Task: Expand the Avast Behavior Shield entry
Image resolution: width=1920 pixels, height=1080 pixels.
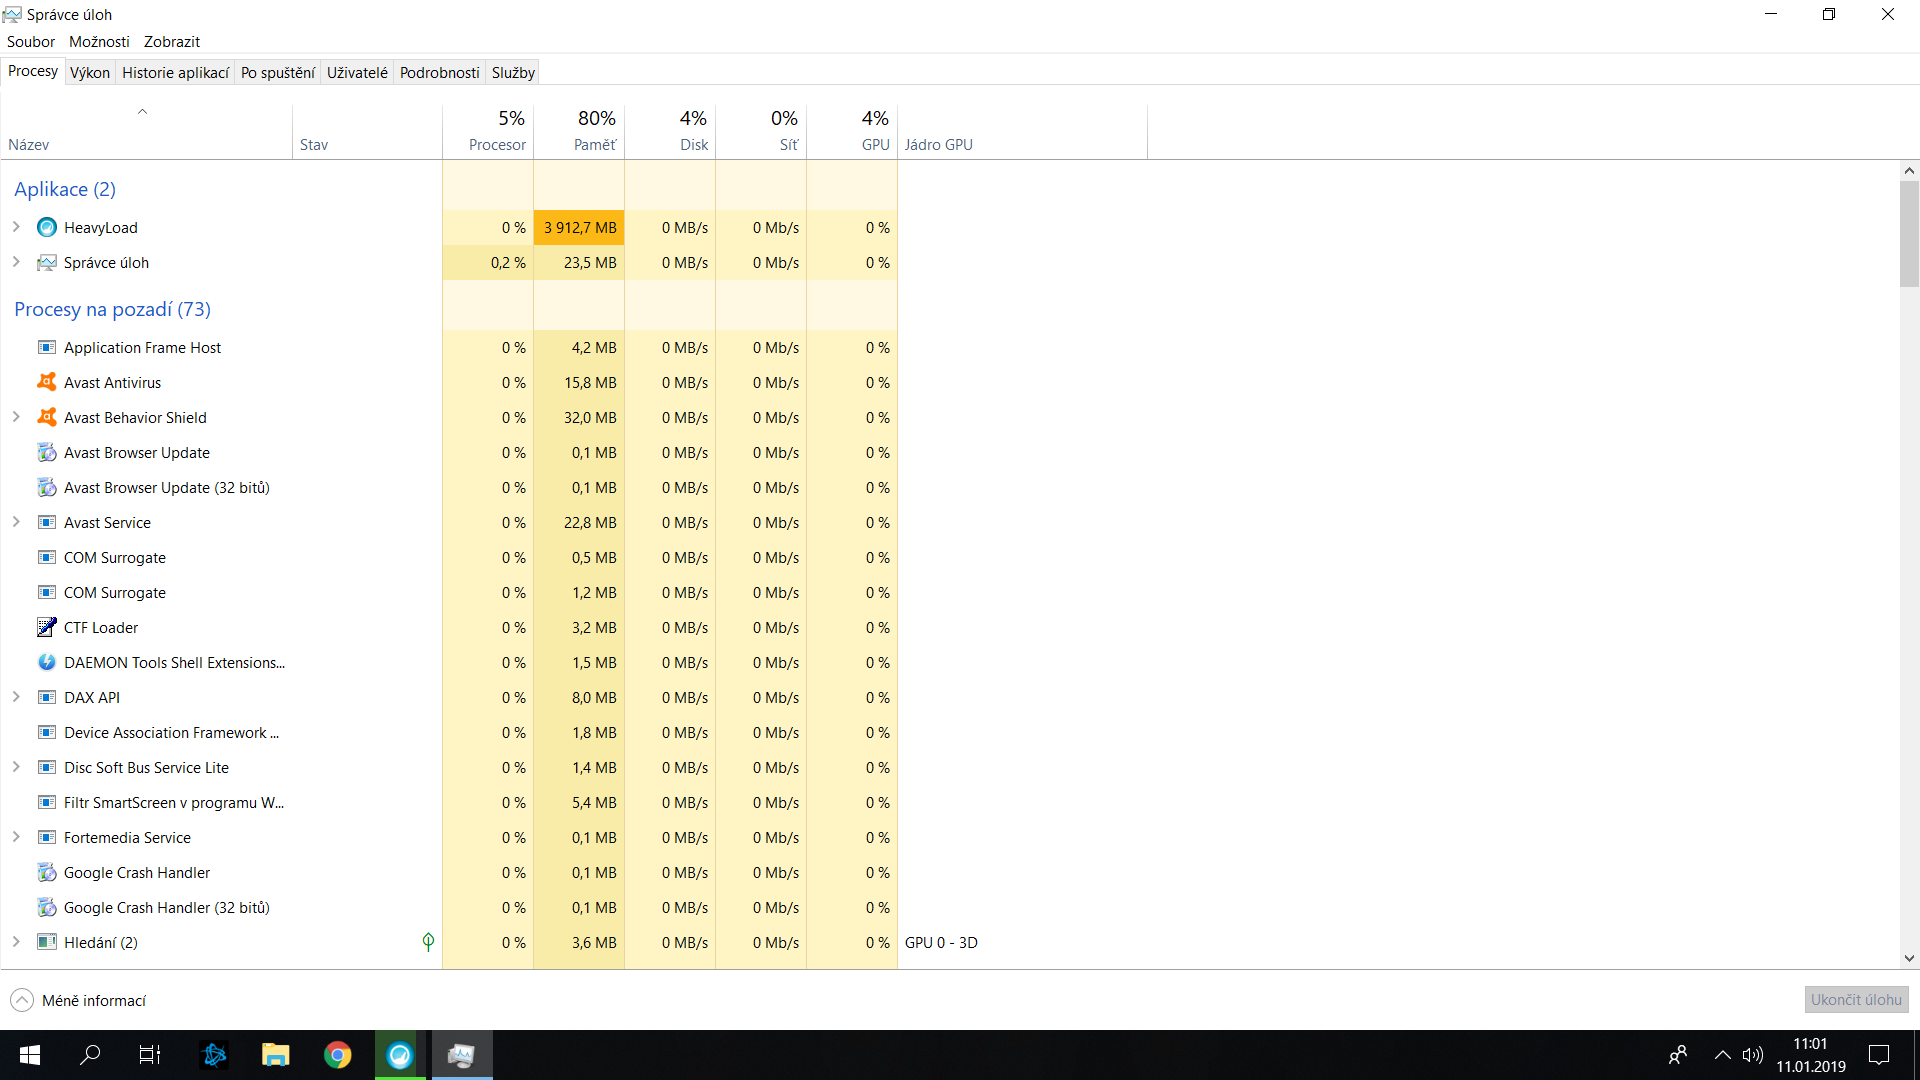Action: point(16,418)
